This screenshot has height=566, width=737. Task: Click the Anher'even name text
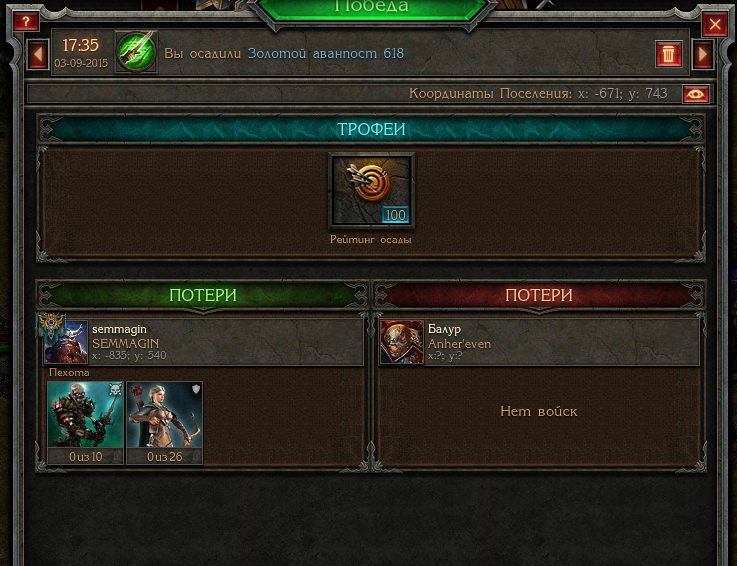(x=459, y=344)
